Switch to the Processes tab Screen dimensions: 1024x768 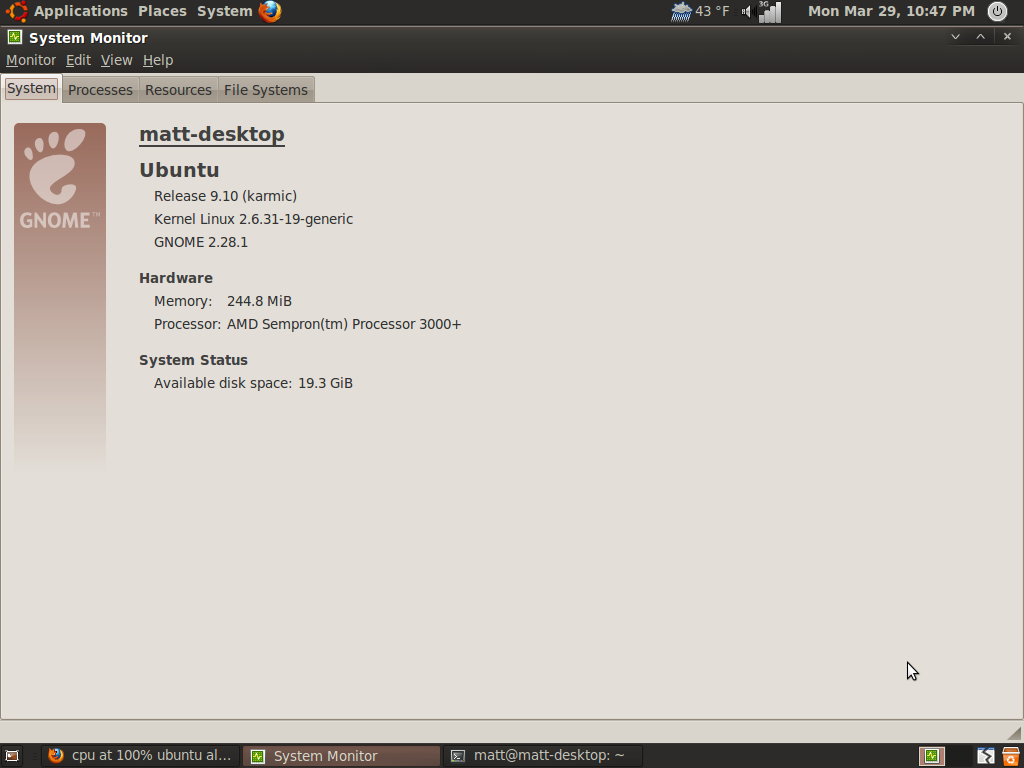(x=100, y=89)
